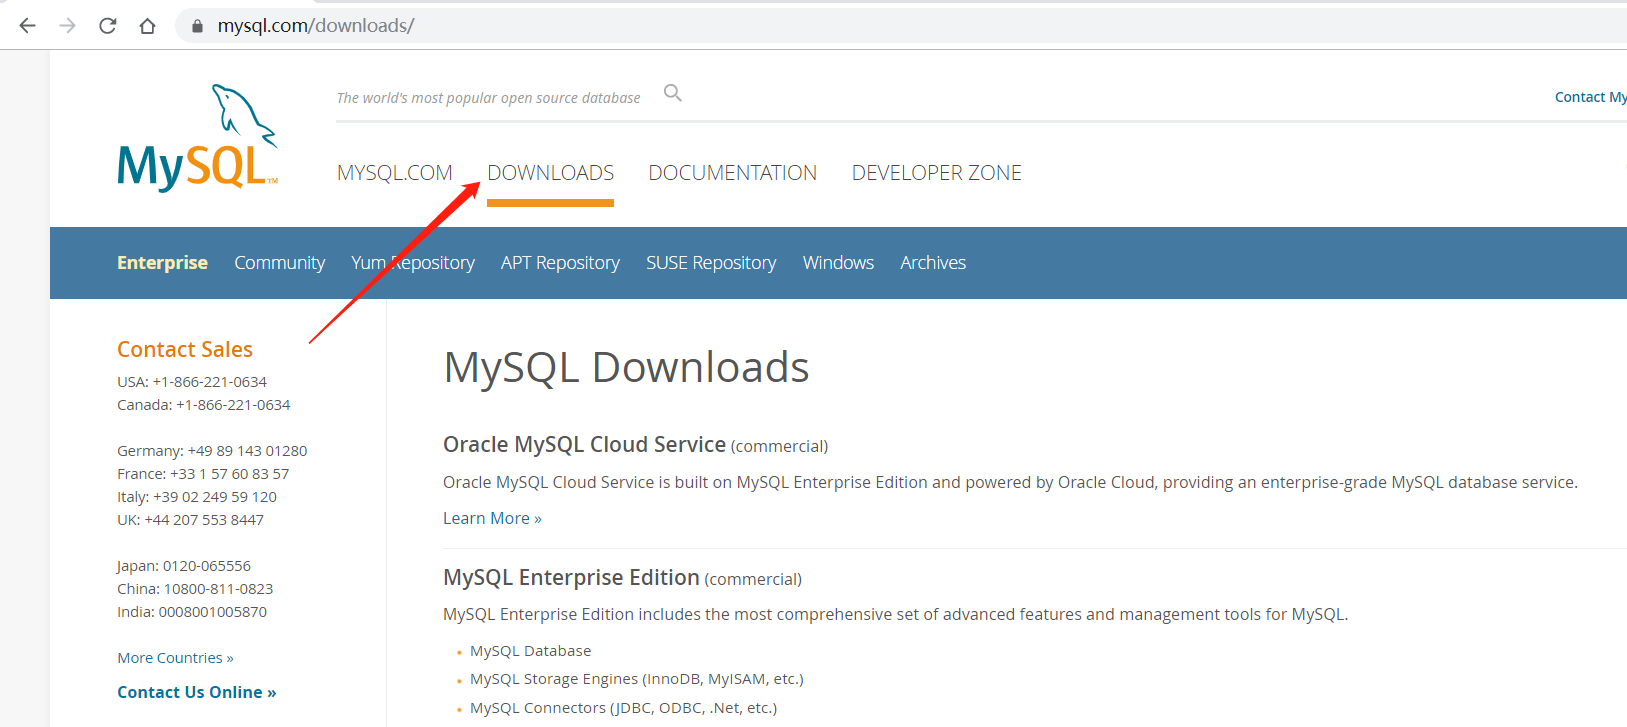Reload the page with refresh icon
The width and height of the screenshot is (1627, 727).
(x=108, y=26)
